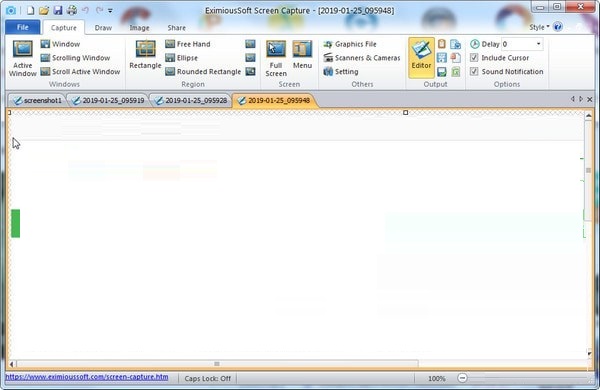
Task: Click the unlabeled region icon beside Free Hand
Action: tap(250, 44)
